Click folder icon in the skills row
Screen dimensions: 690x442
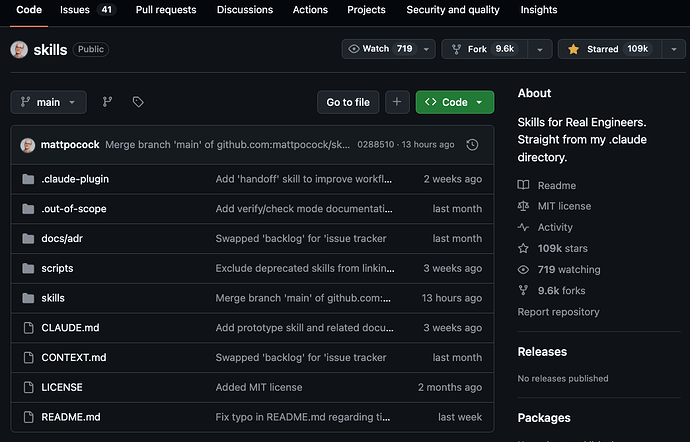[28, 298]
